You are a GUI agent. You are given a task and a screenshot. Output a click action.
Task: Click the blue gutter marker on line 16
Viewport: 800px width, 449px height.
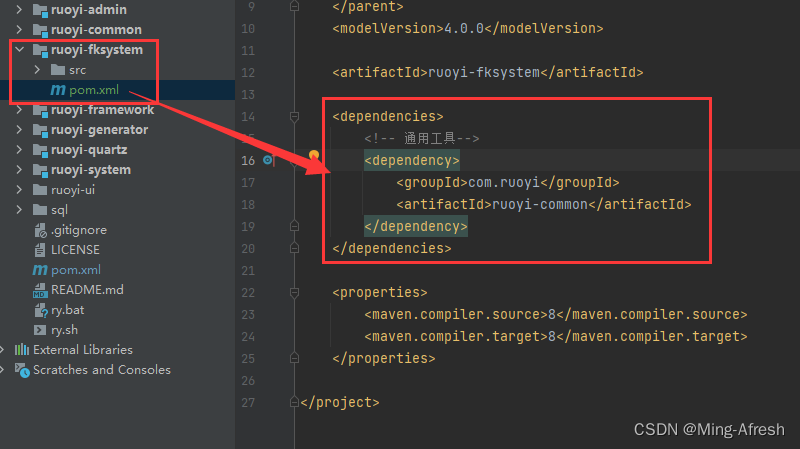[268, 160]
